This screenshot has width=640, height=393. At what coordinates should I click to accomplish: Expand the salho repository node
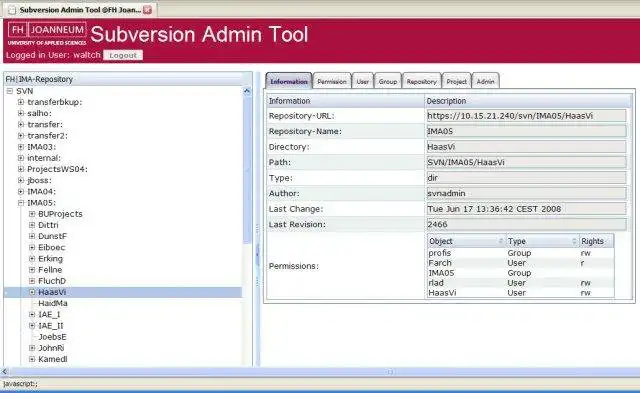(x=21, y=113)
